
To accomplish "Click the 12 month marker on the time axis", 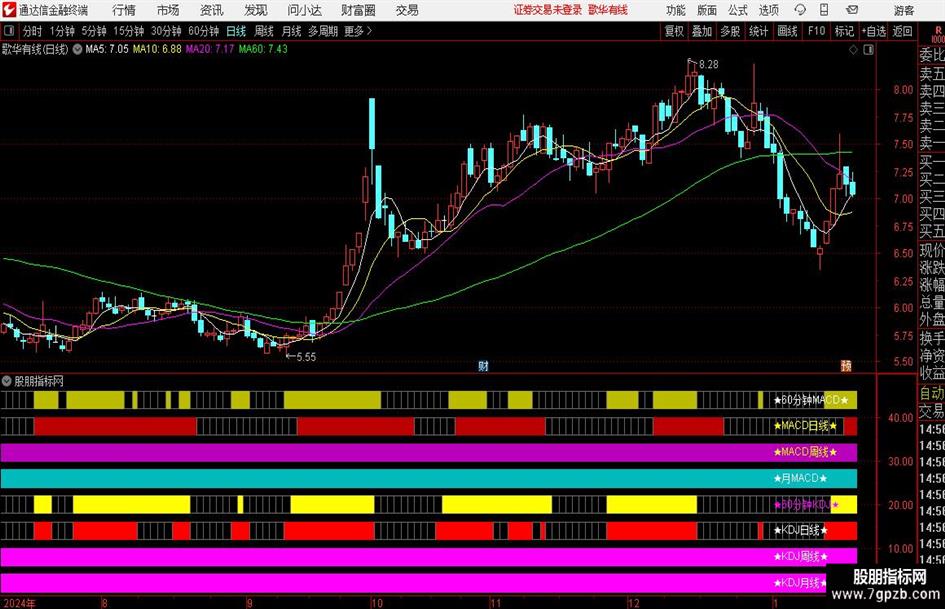I will click(633, 603).
